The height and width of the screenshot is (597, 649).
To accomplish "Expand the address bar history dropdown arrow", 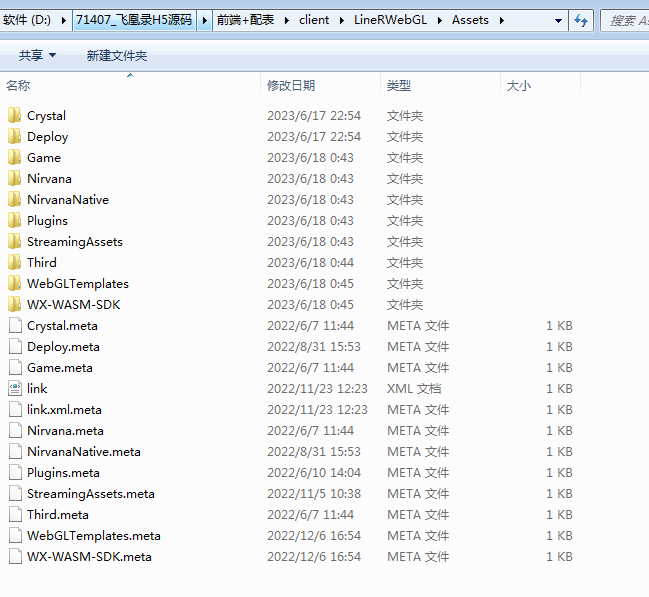I will [x=556, y=20].
